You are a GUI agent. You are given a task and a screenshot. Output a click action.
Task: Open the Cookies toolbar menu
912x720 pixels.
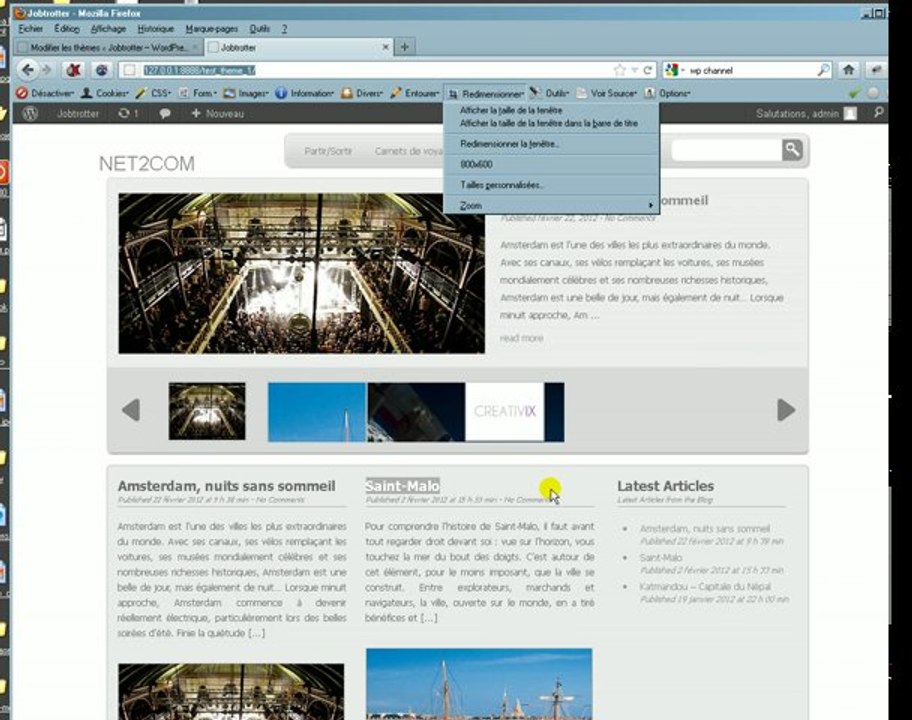tap(105, 93)
